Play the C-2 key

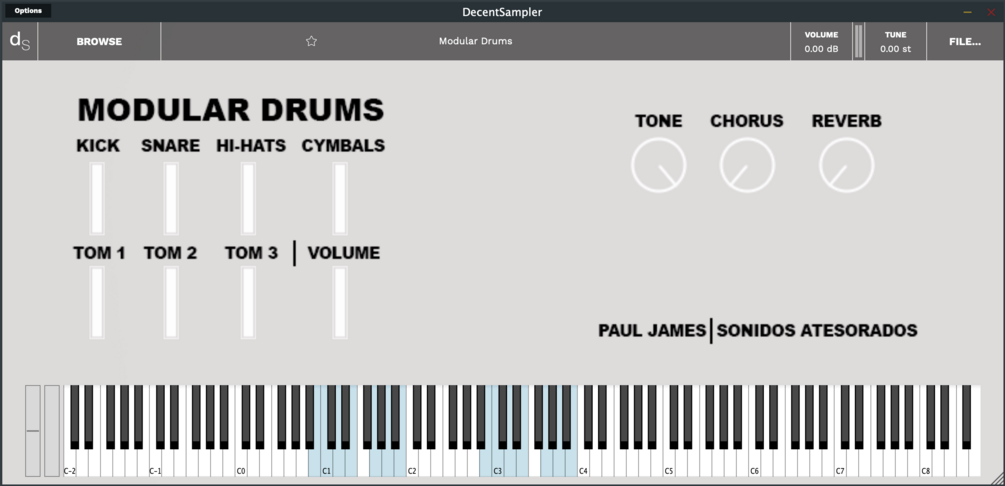point(69,464)
